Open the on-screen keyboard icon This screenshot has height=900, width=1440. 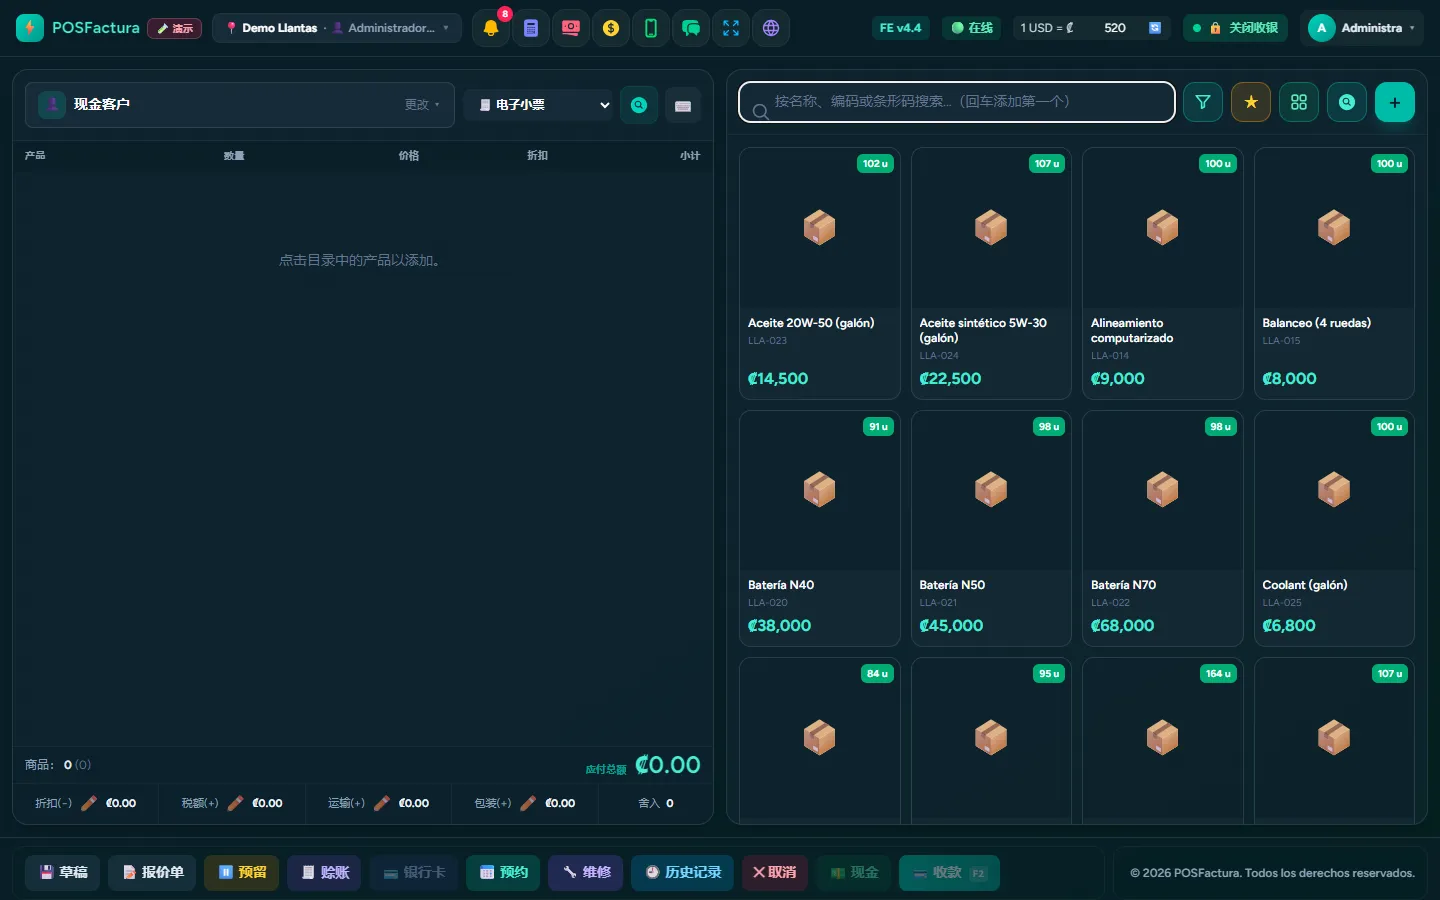(x=683, y=105)
